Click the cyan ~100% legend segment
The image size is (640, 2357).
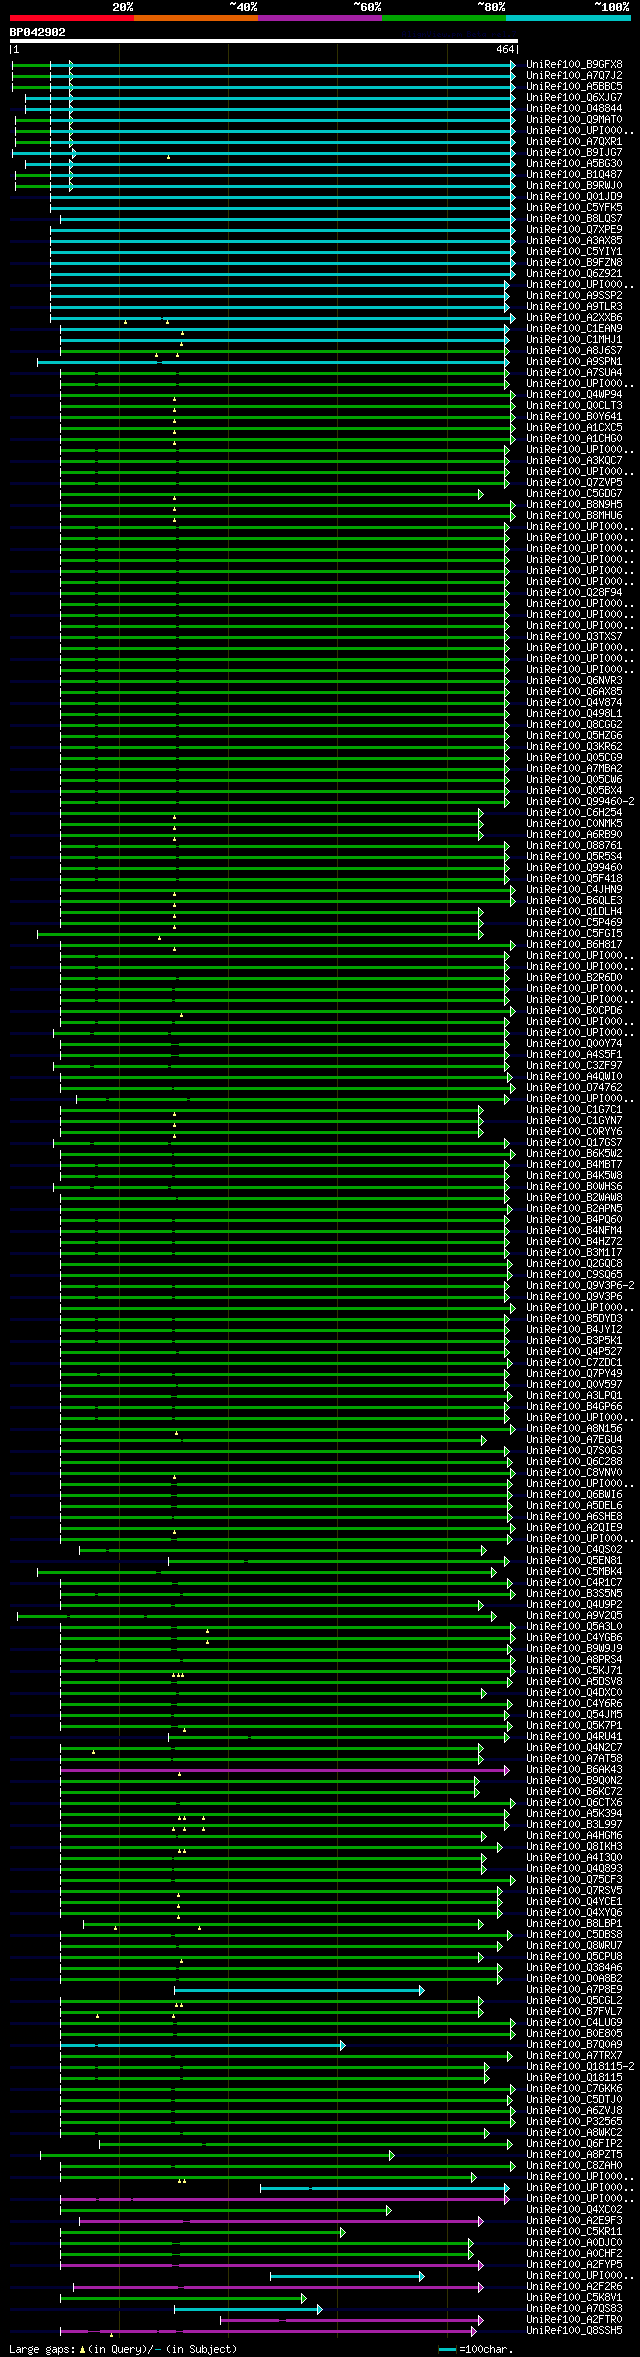point(568,18)
